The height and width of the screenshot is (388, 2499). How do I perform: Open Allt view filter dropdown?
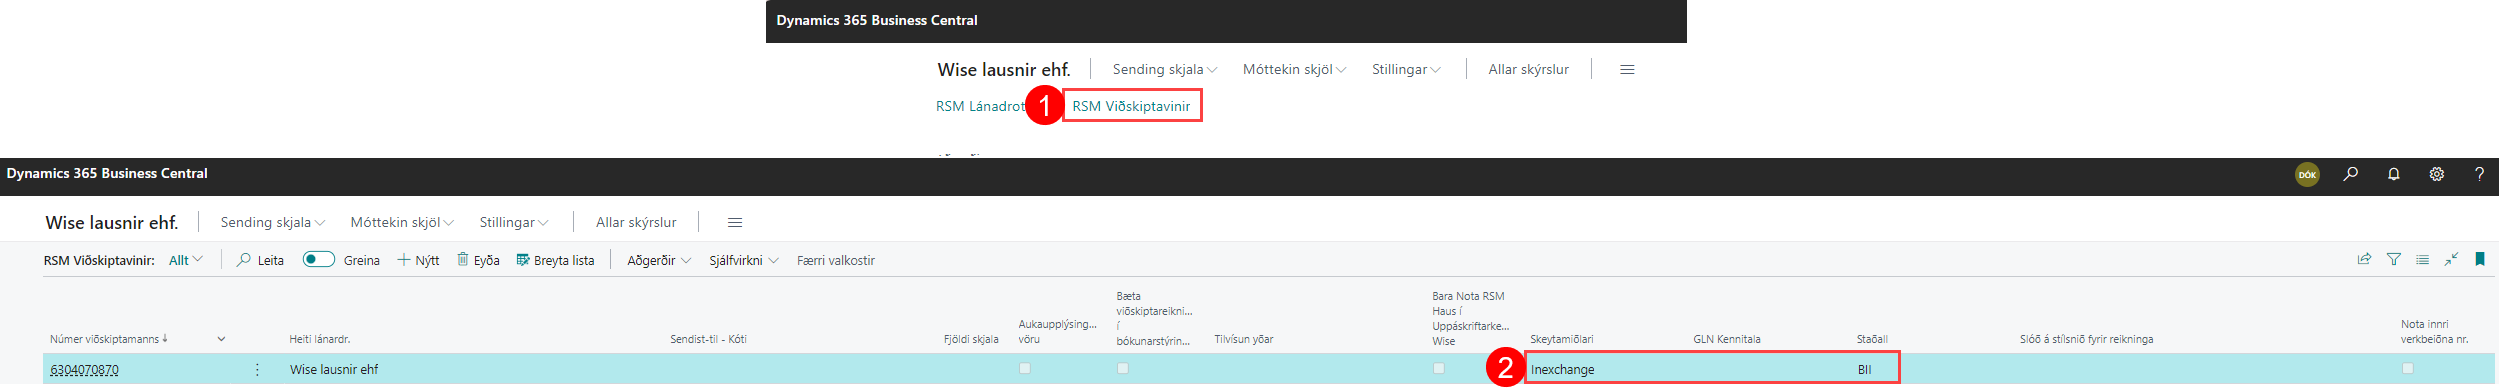pyautogui.click(x=186, y=260)
